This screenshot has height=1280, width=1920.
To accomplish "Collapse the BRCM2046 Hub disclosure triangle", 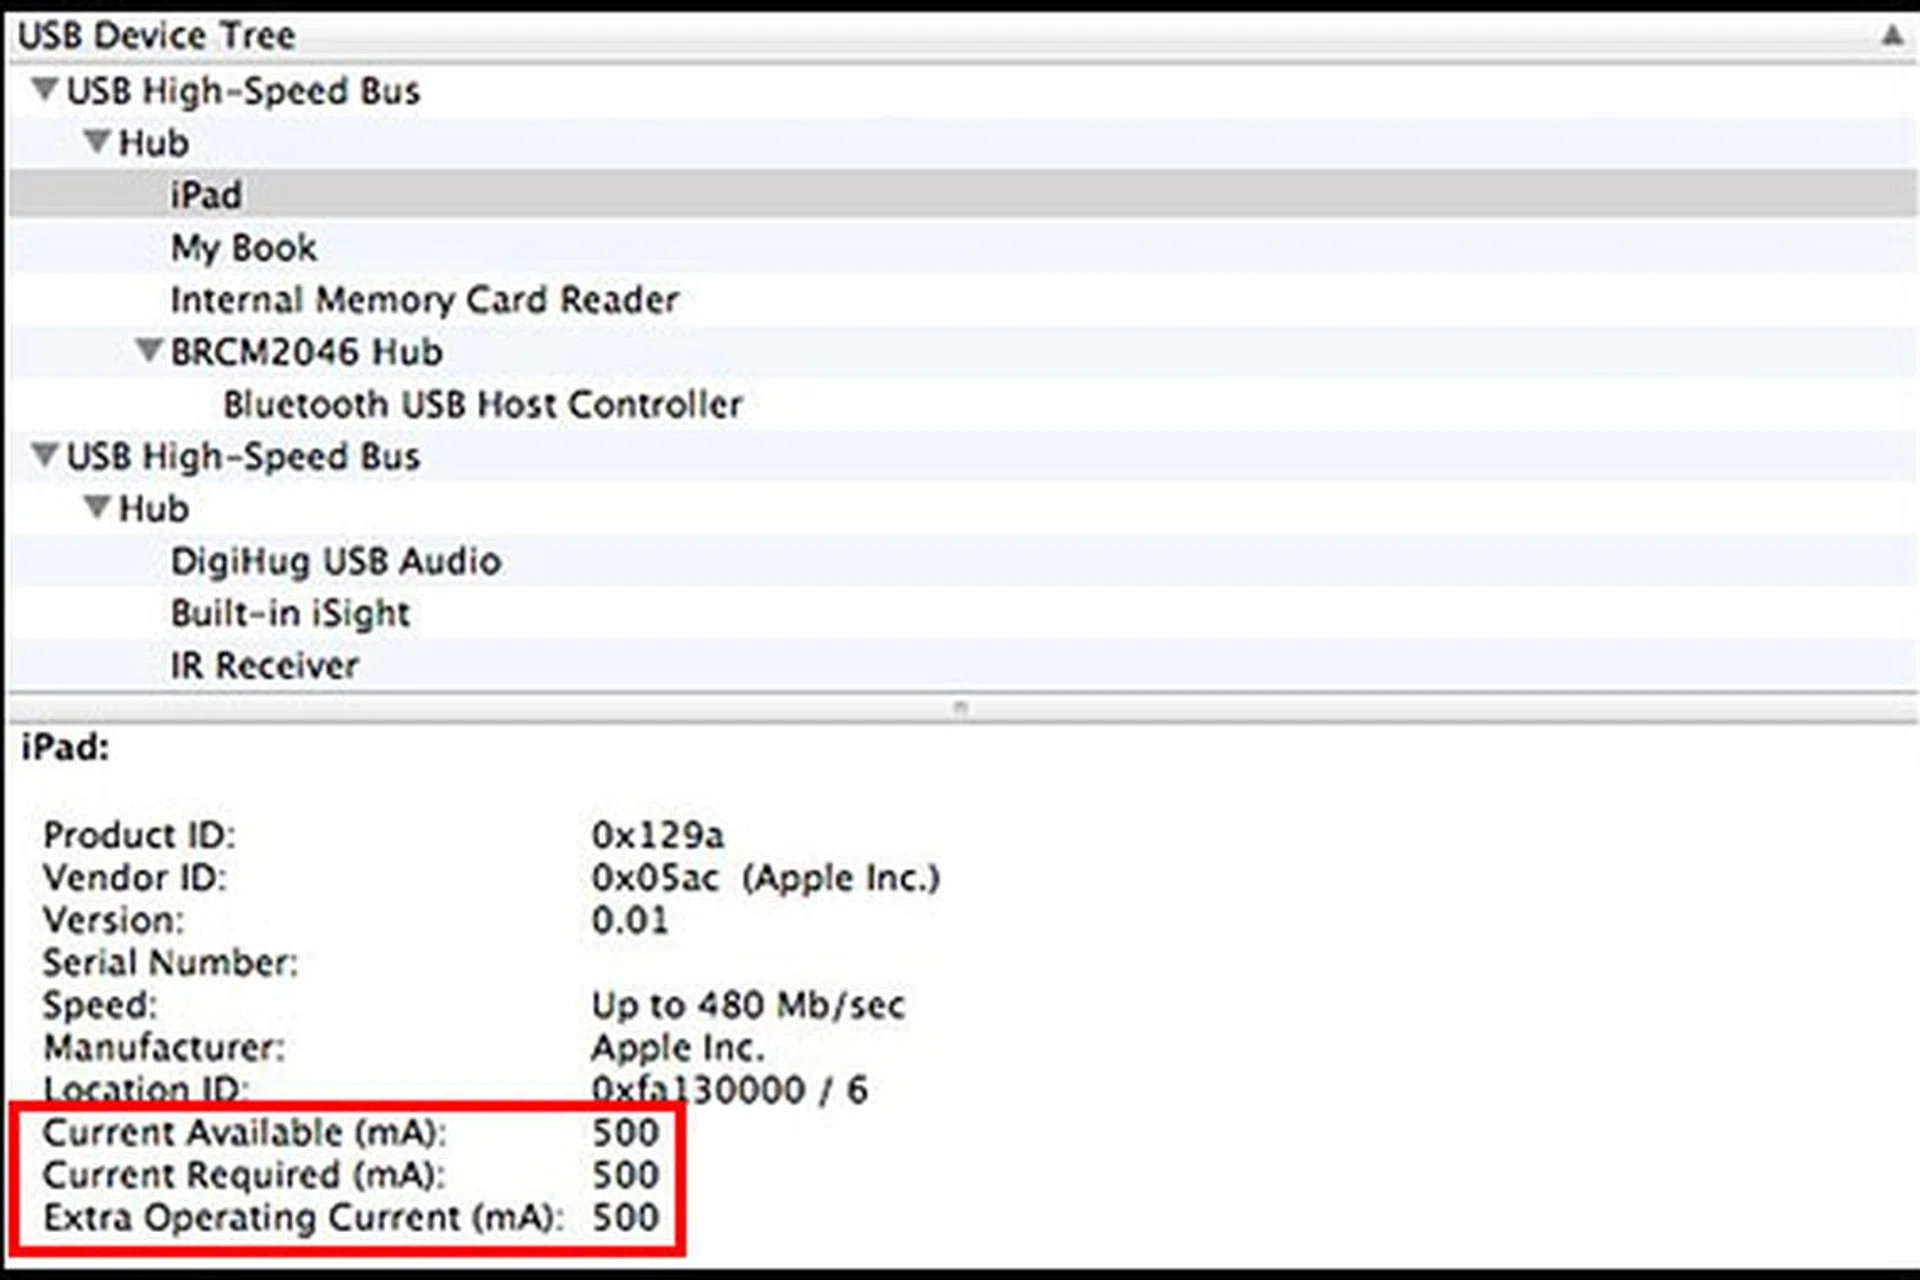I will pyautogui.click(x=149, y=351).
